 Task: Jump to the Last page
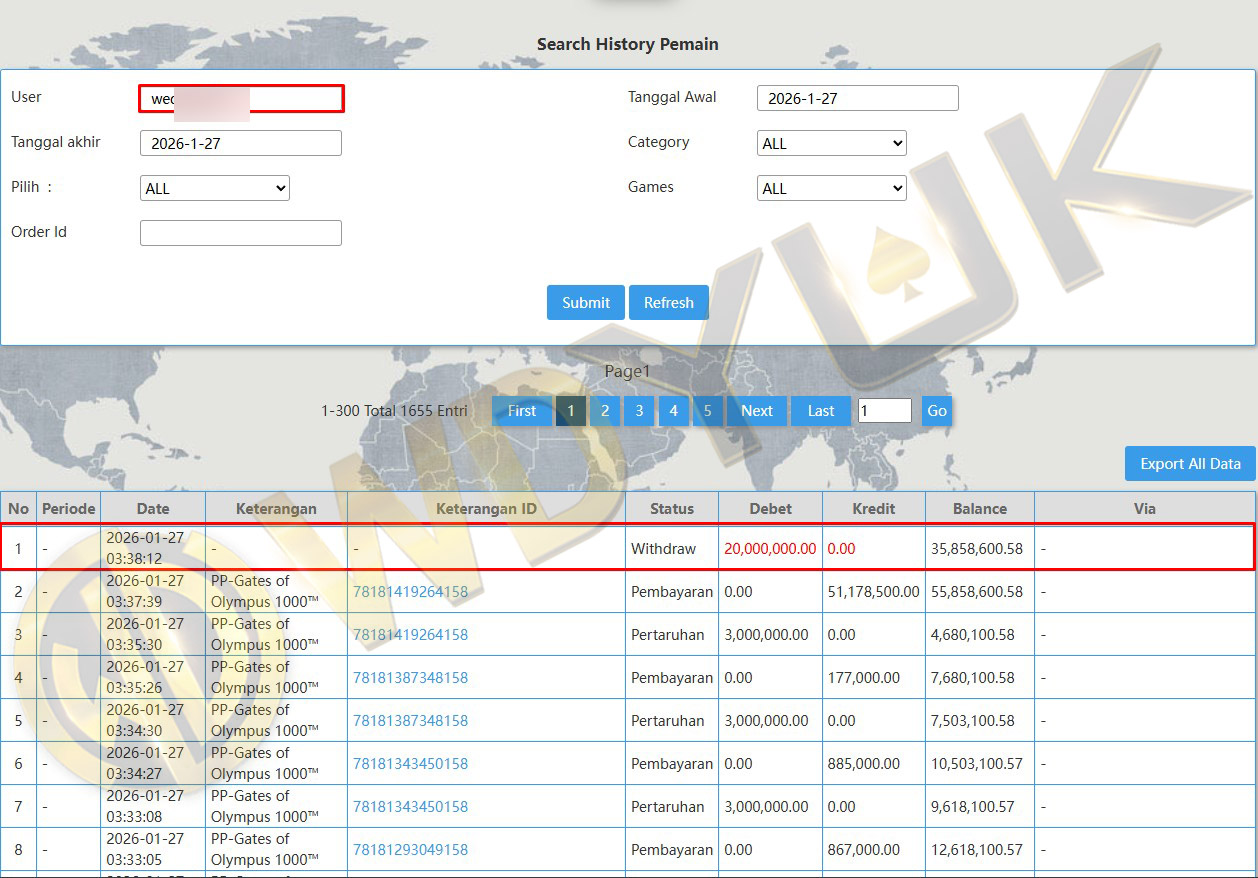tap(820, 411)
